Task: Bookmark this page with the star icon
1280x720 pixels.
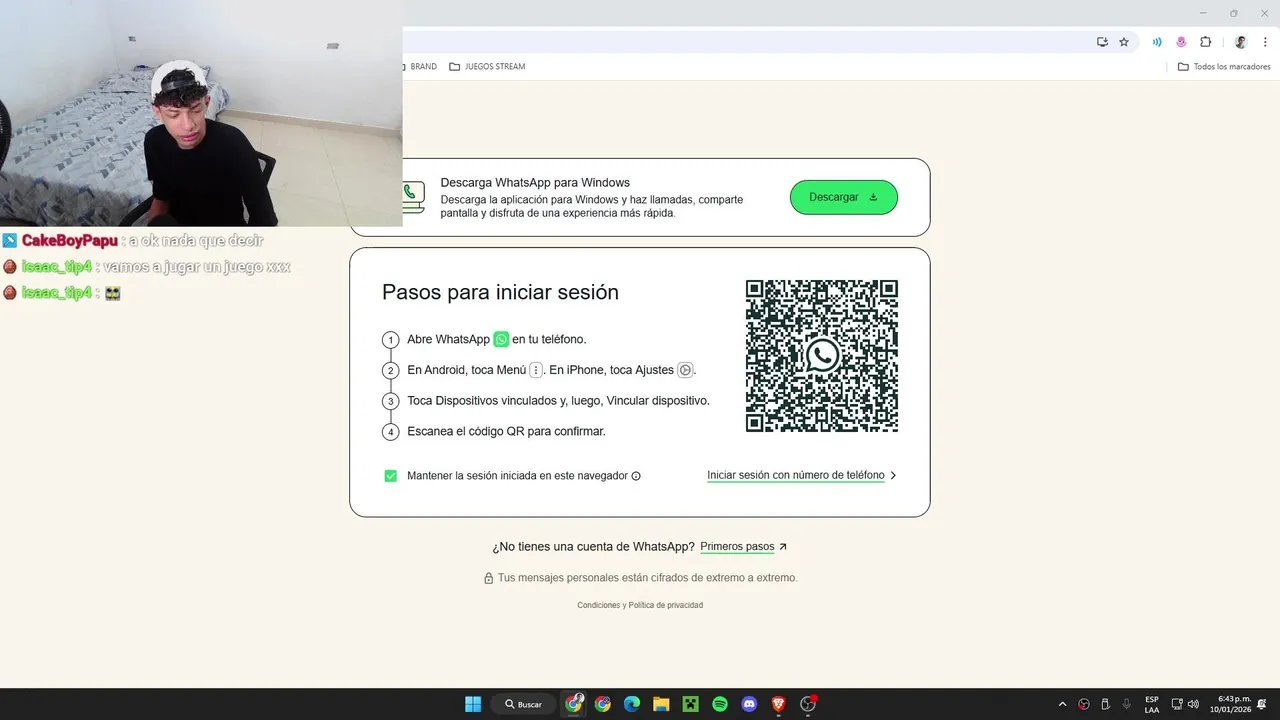Action: [x=1124, y=42]
